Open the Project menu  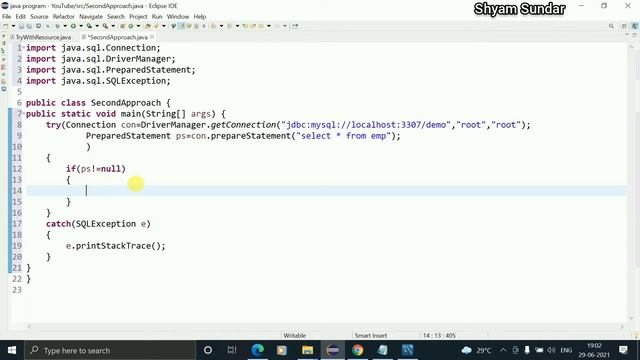coord(138,17)
